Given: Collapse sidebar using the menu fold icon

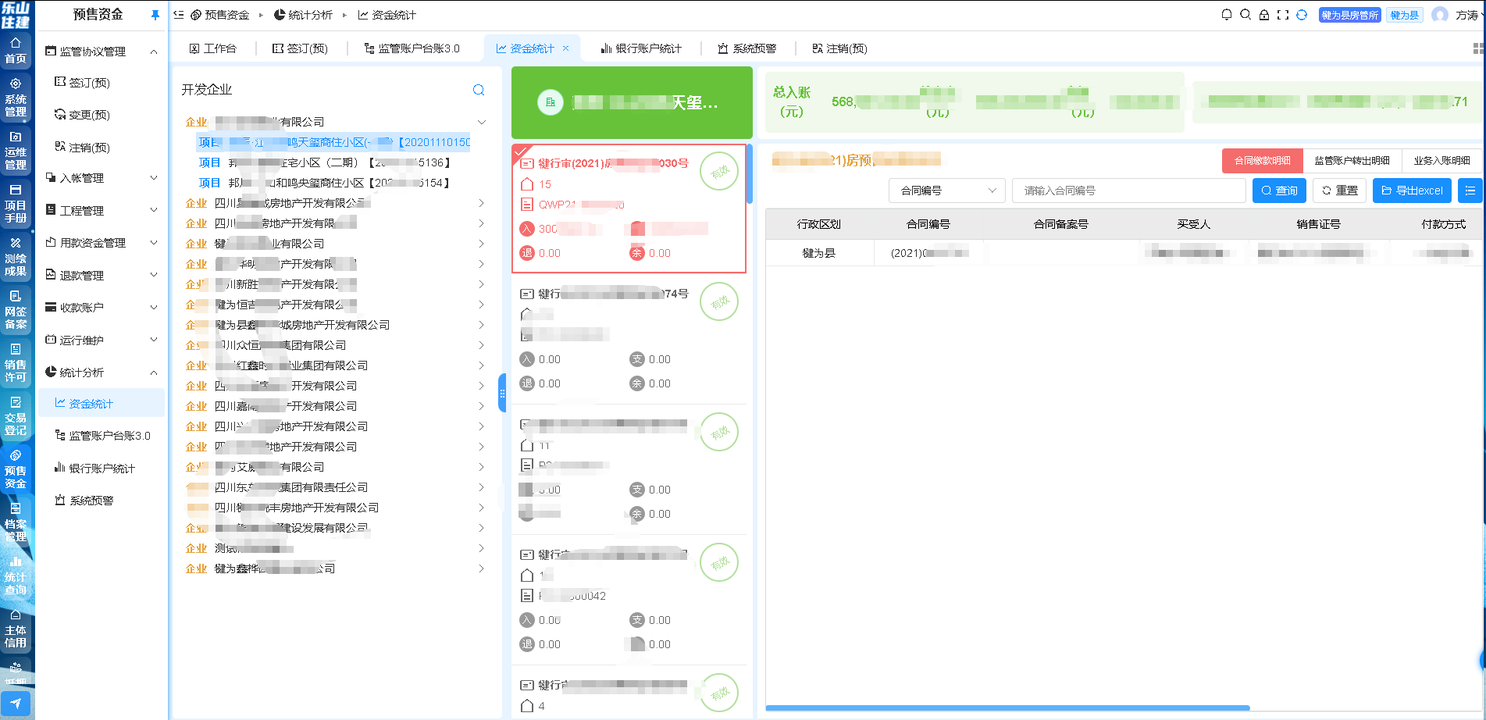Looking at the screenshot, I should [179, 15].
